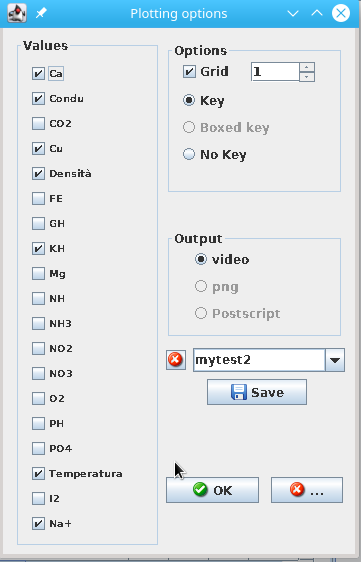Click the grid number input field
Screen dimensions: 361x562
[x=275, y=72]
